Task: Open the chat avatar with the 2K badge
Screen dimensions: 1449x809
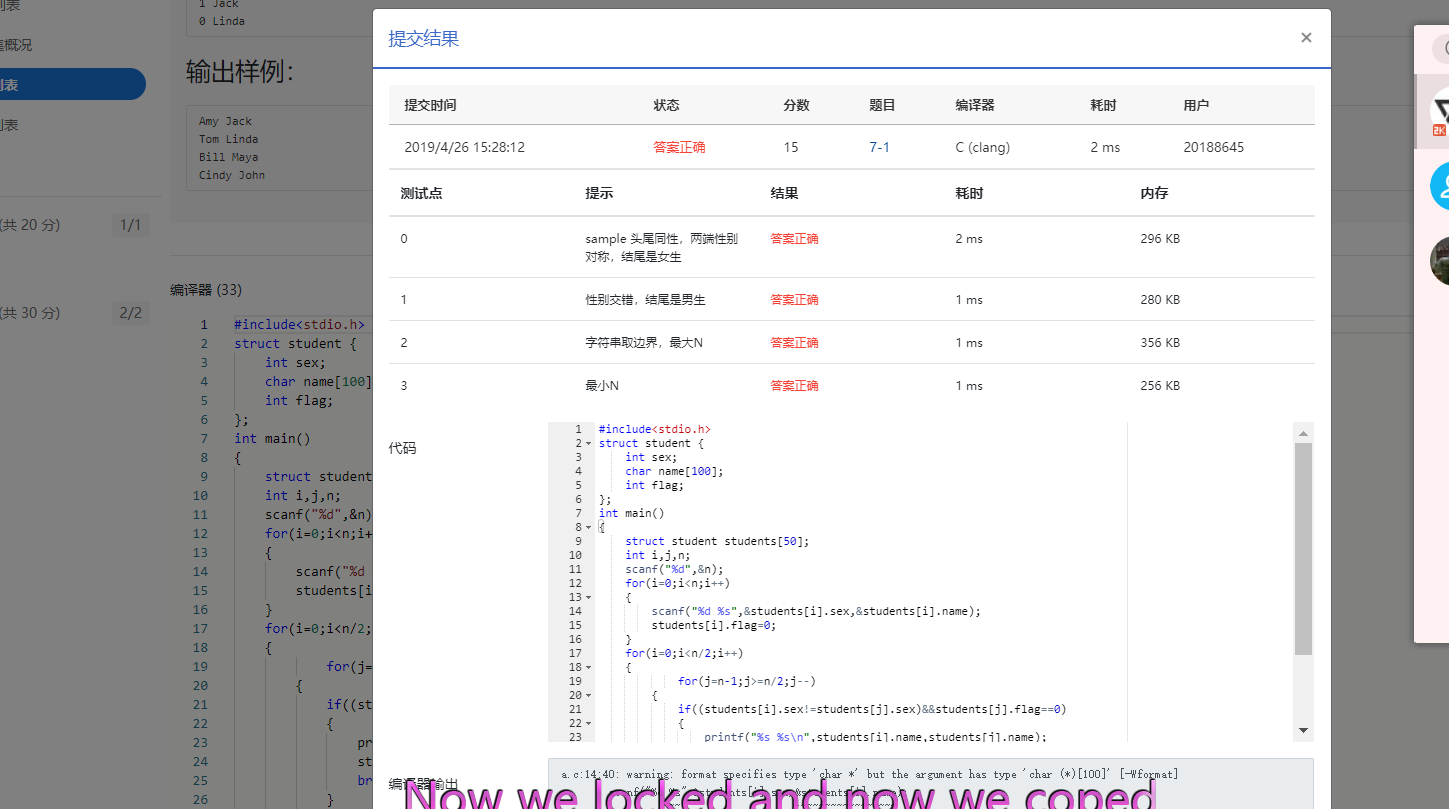Action: pos(1440,111)
